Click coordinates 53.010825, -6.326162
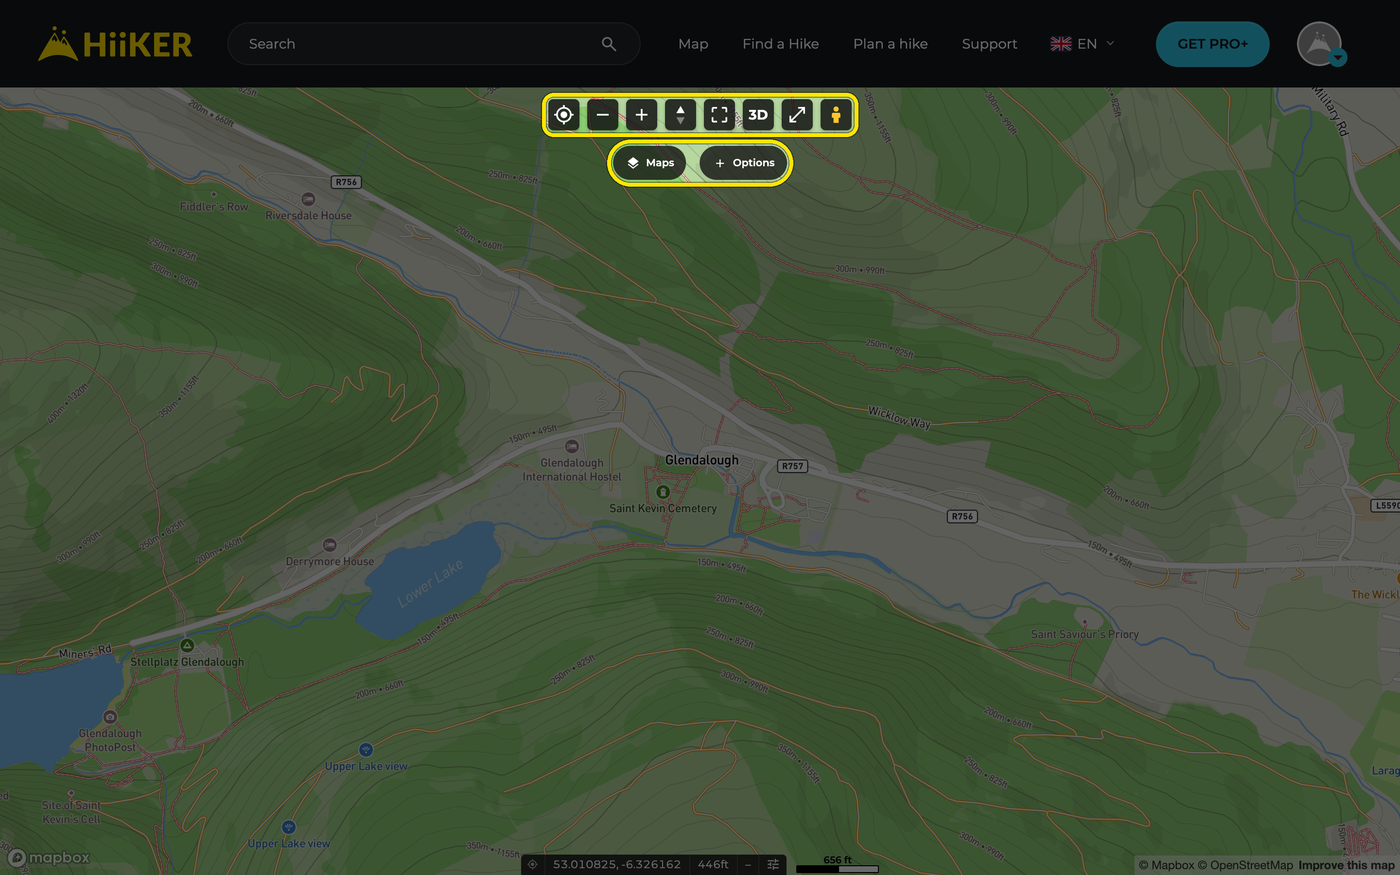 click(617, 864)
